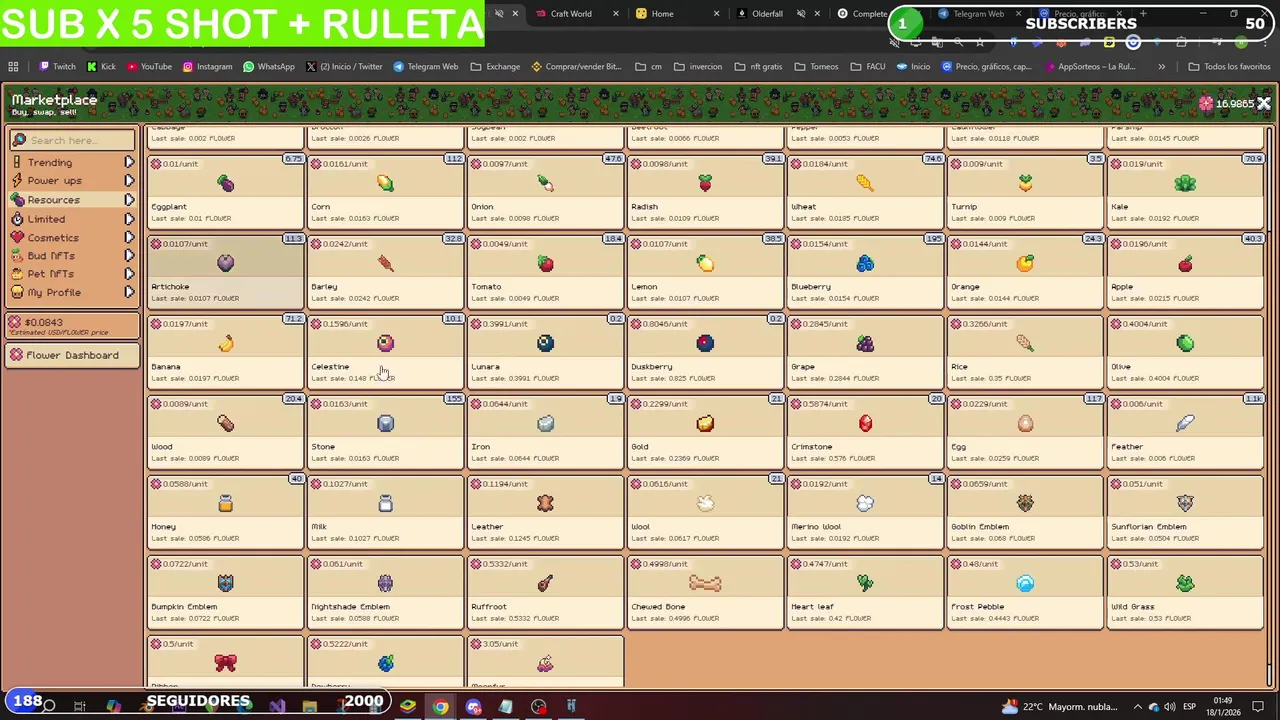1280x720 pixels.
Task: Open the Kick bookmark
Action: pos(101,67)
